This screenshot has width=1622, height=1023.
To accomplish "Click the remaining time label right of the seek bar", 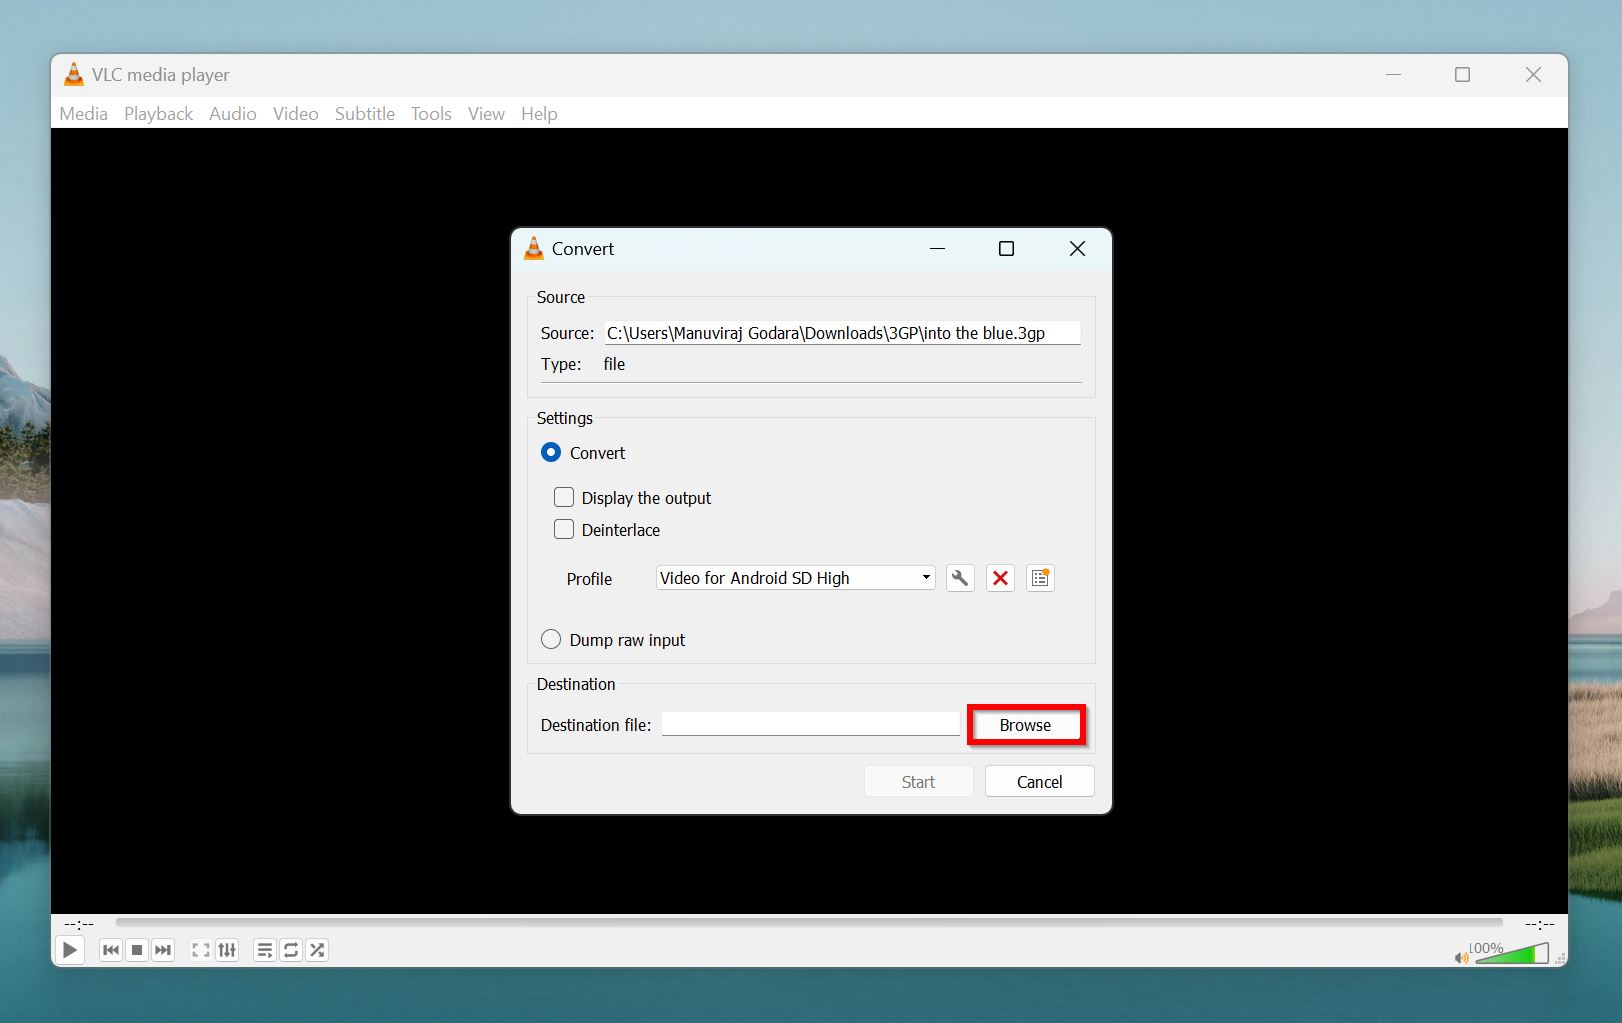I will pos(1540,924).
